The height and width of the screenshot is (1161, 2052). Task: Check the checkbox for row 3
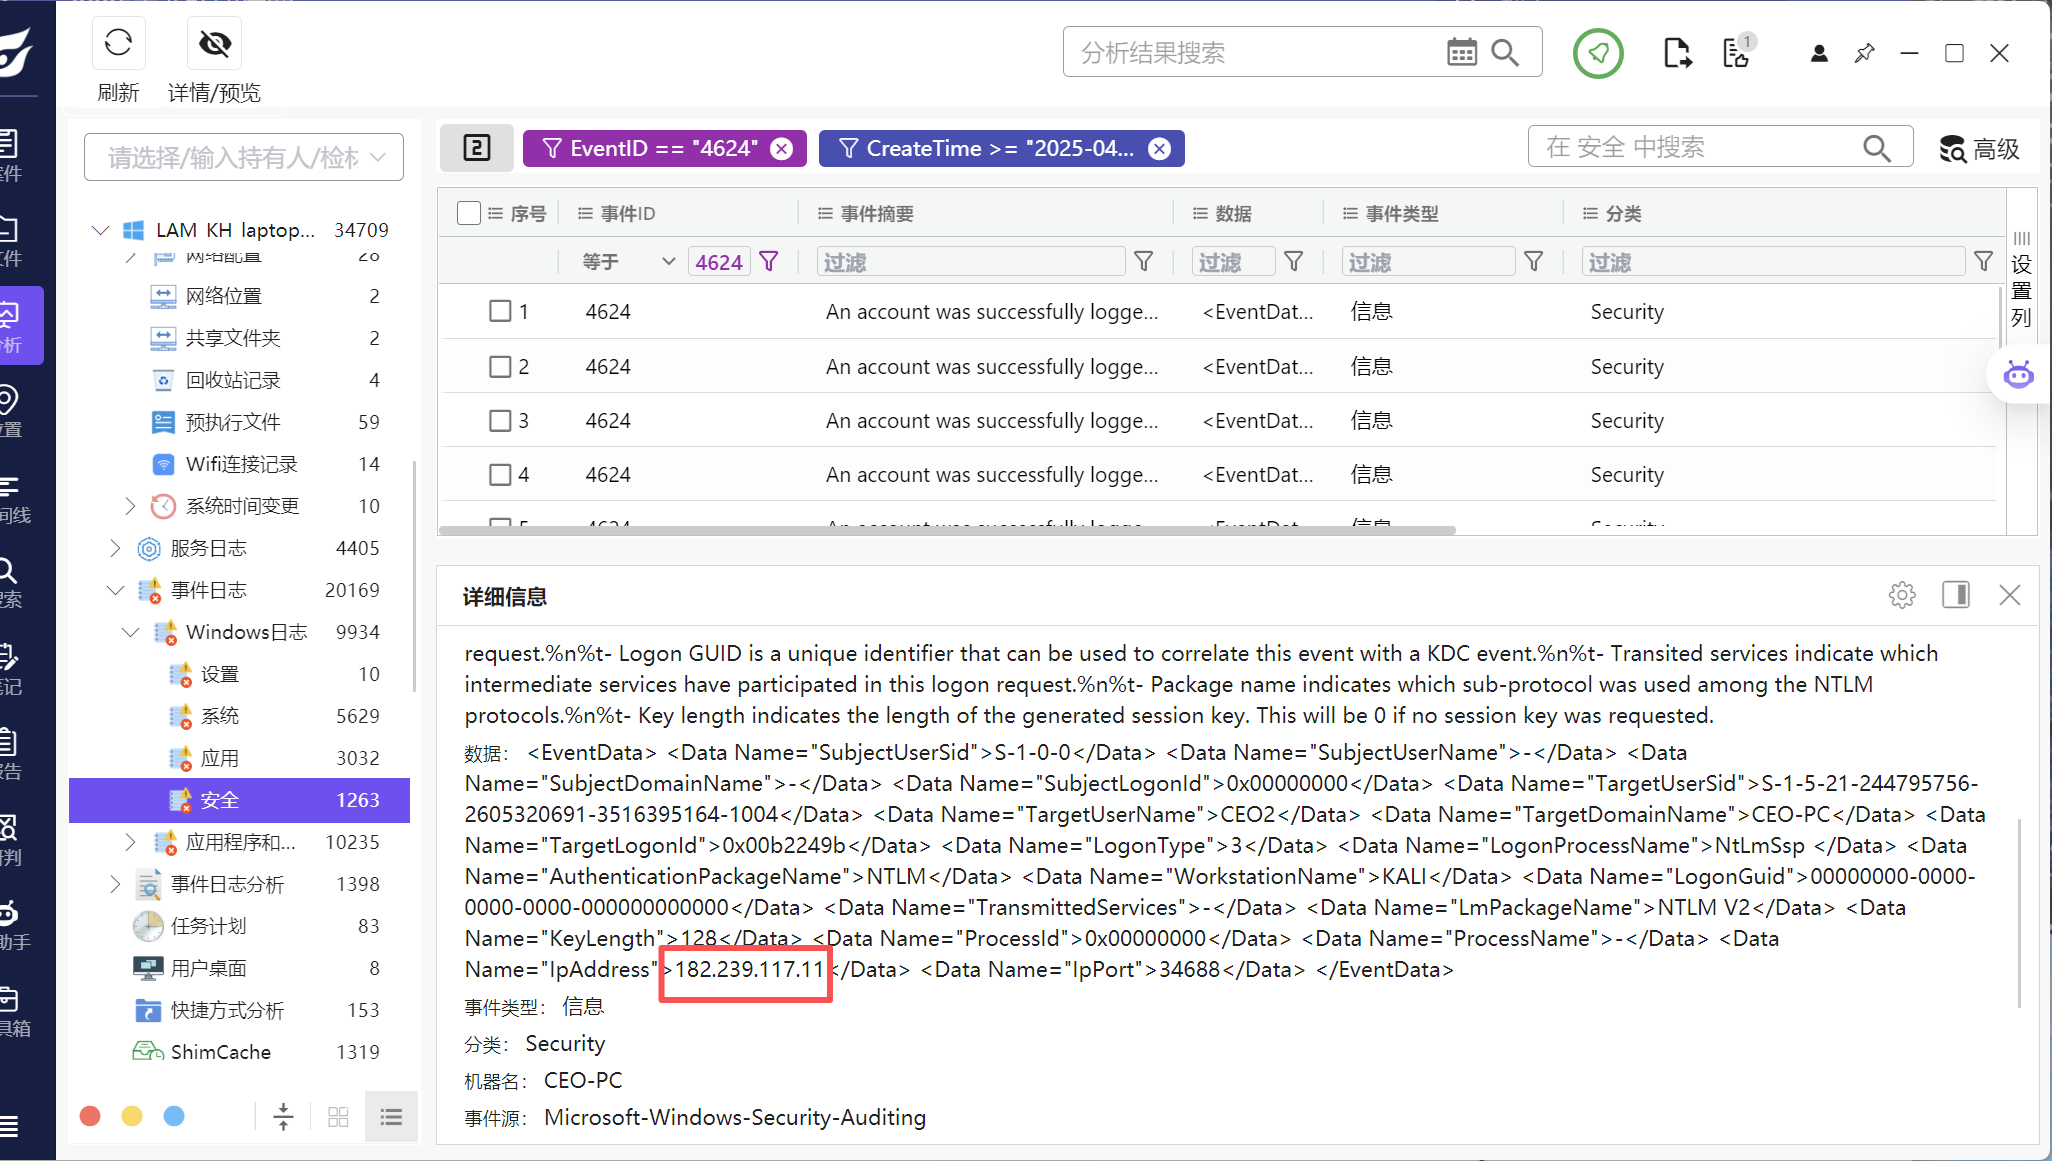click(x=500, y=421)
